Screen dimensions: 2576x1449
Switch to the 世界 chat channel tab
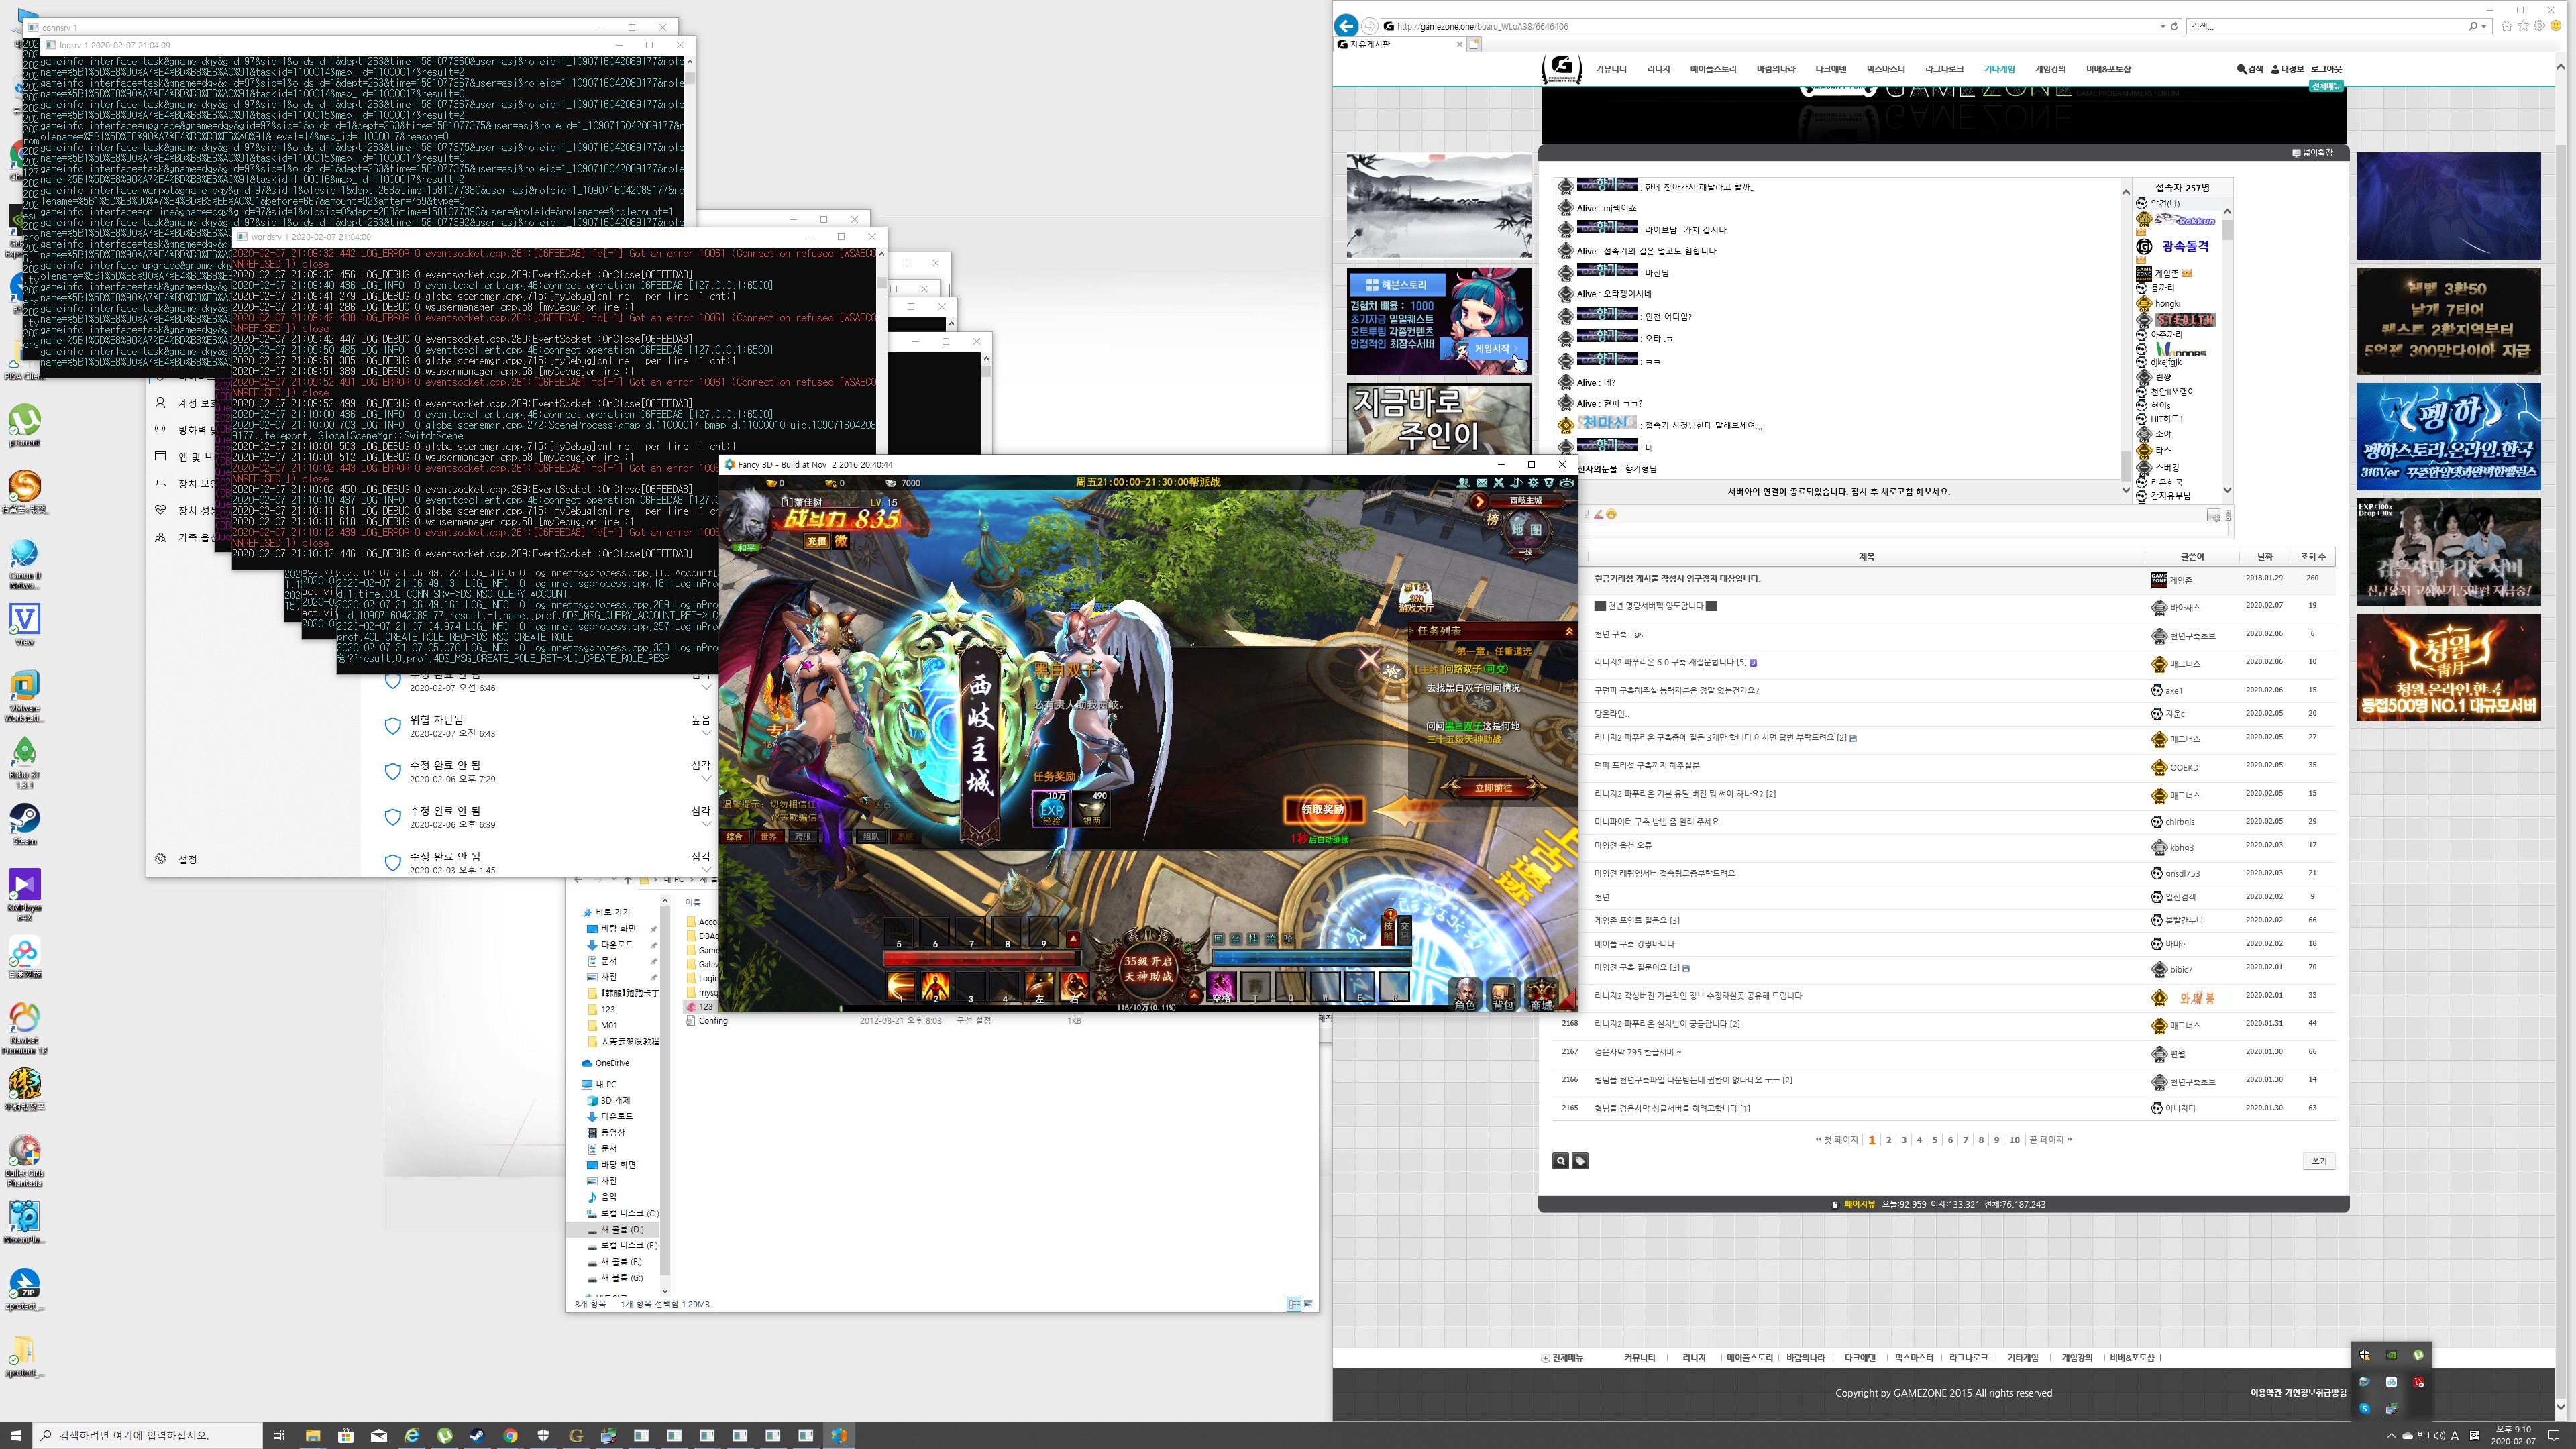pos(768,836)
